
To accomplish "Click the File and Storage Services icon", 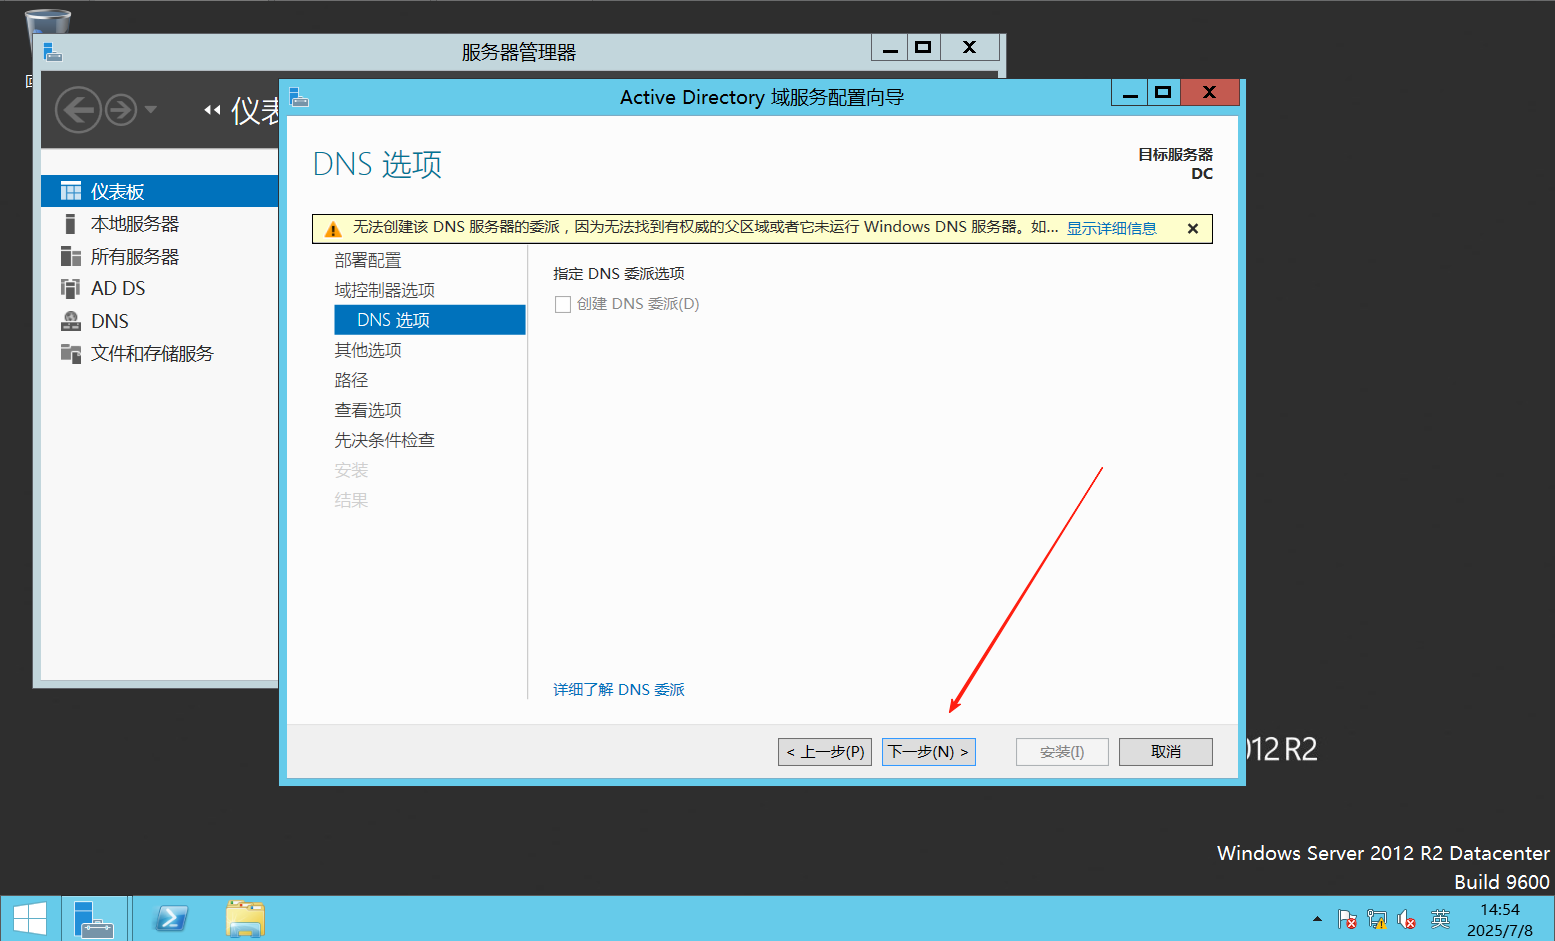I will (71, 353).
